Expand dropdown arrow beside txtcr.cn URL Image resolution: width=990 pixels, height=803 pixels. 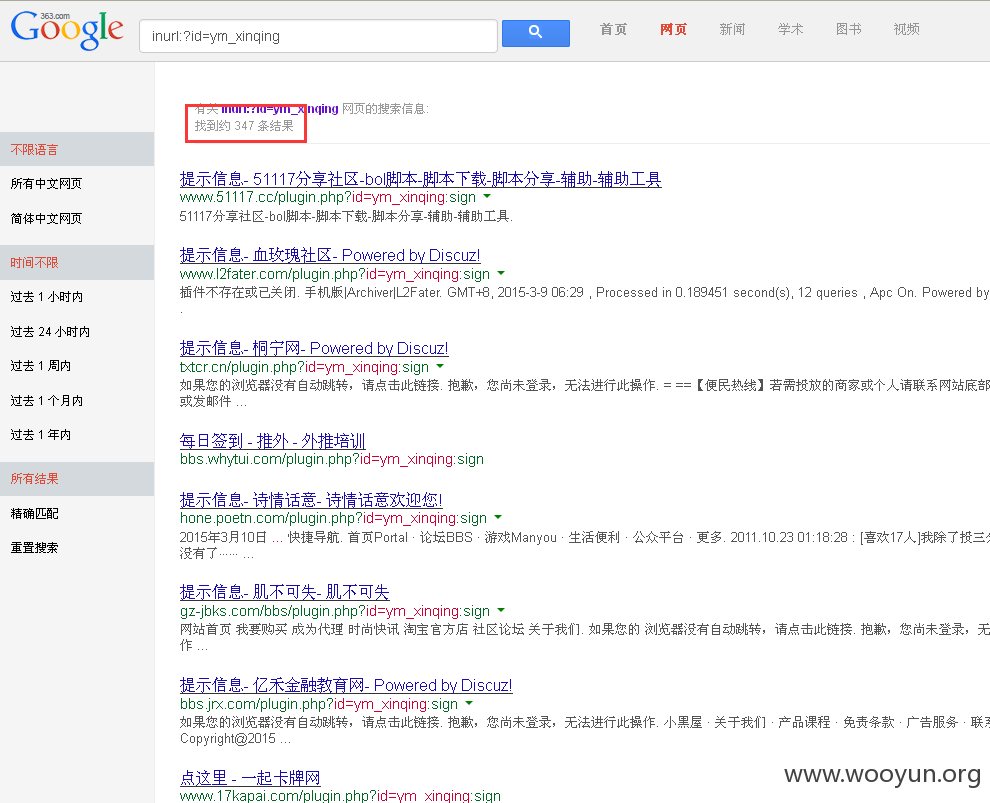point(440,366)
